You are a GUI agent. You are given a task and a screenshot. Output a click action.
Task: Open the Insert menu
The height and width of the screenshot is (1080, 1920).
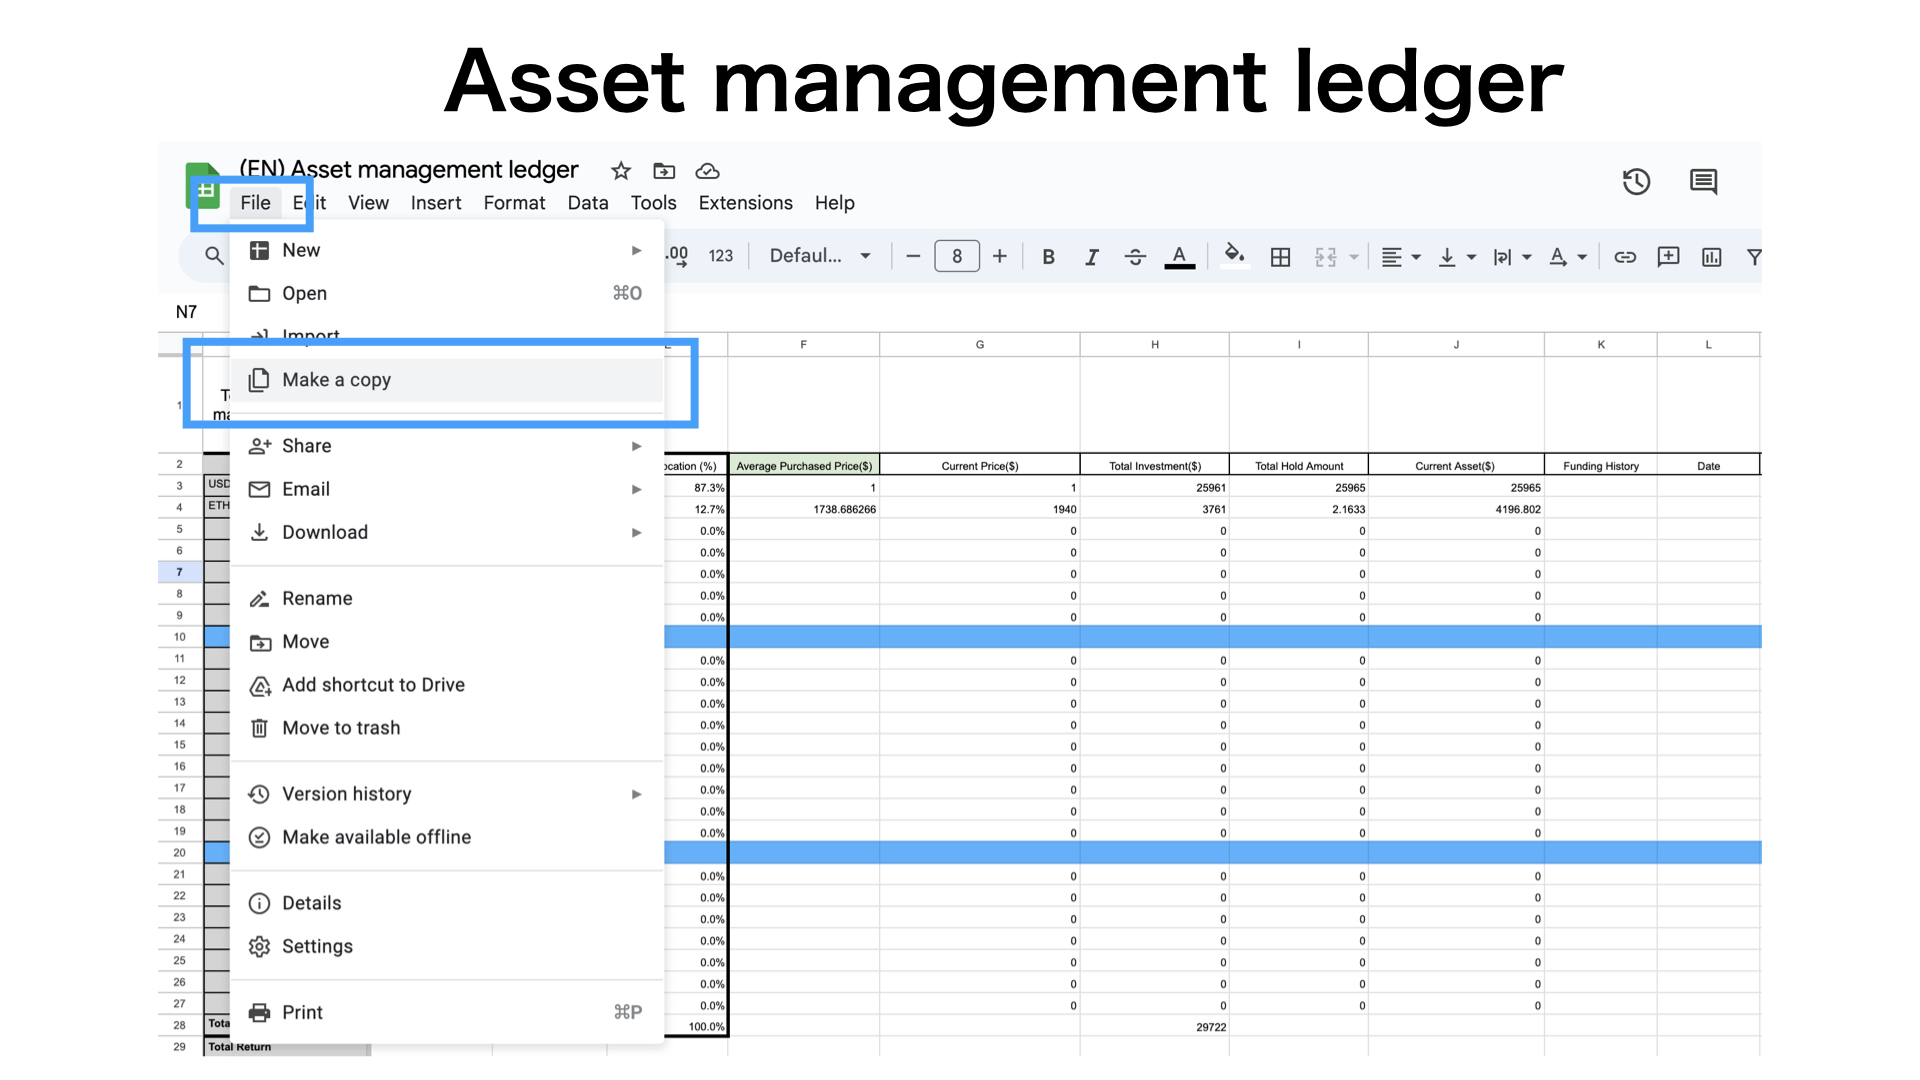pyautogui.click(x=436, y=203)
